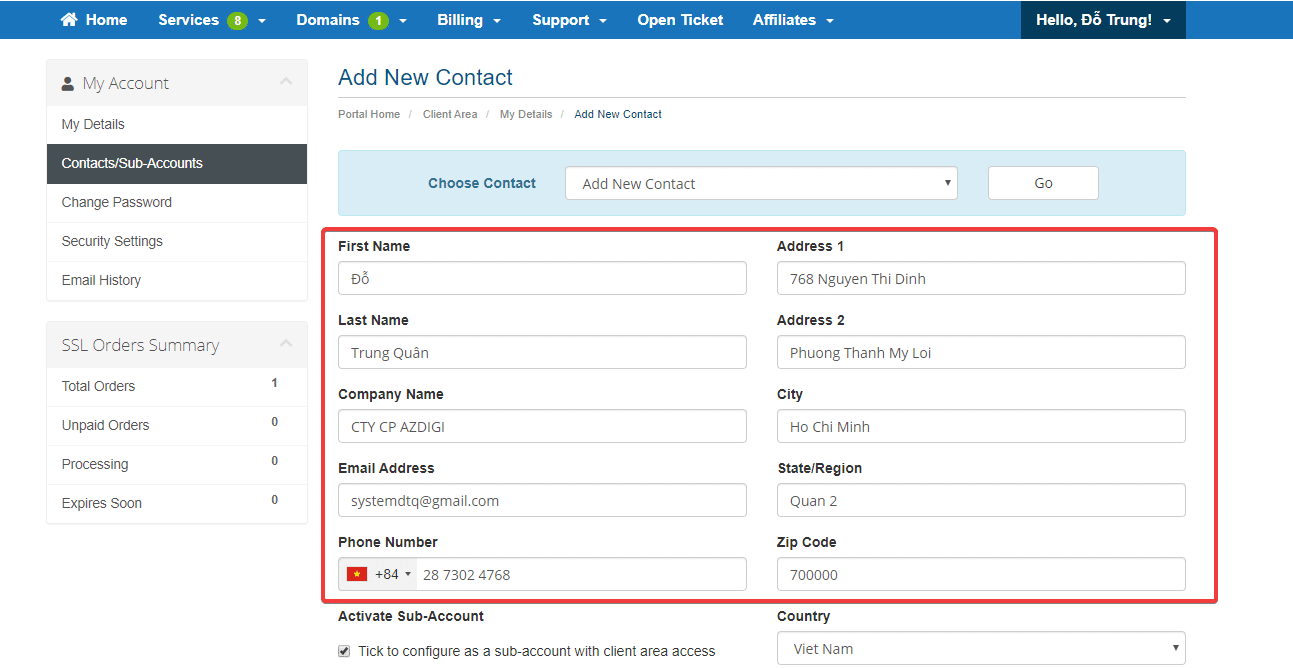
Task: Click the My Account user icon
Action: [68, 84]
